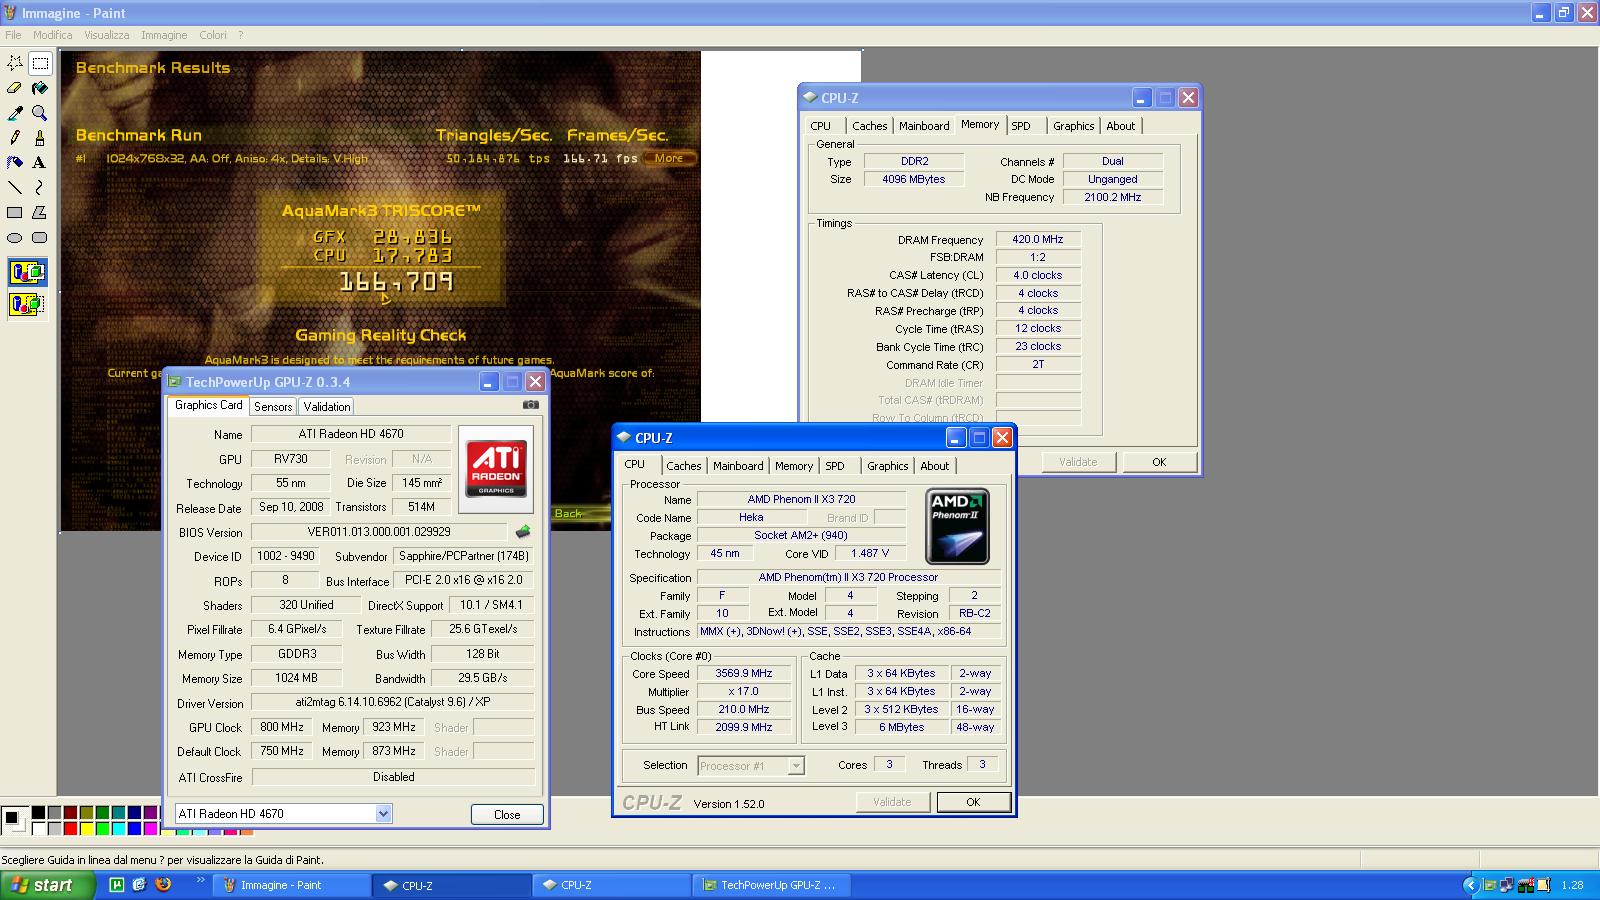Click OK in the front CPU-Z window

[x=973, y=802]
